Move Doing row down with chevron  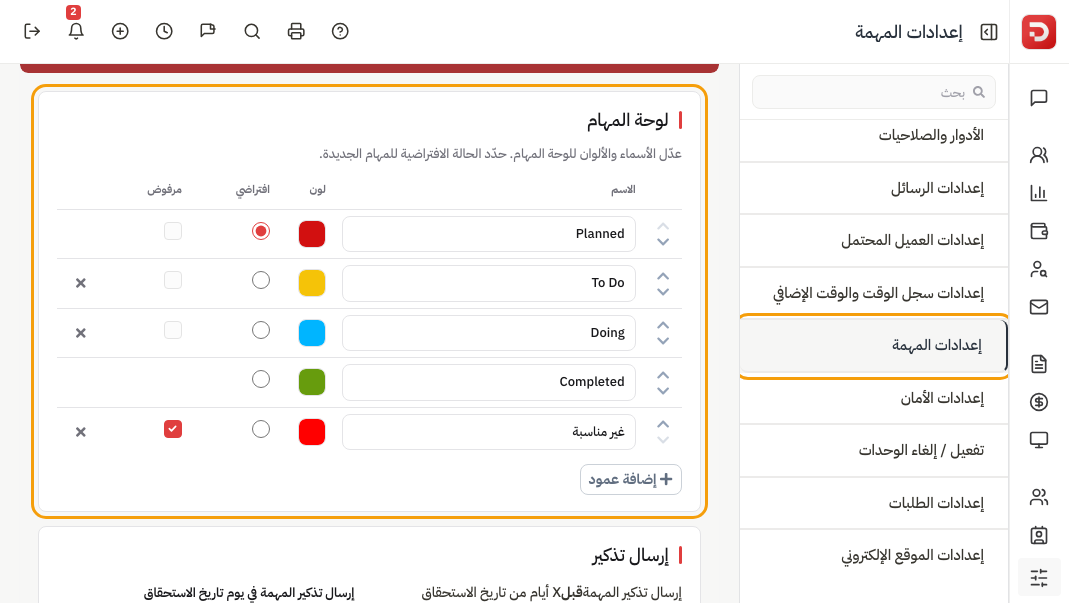click(663, 341)
